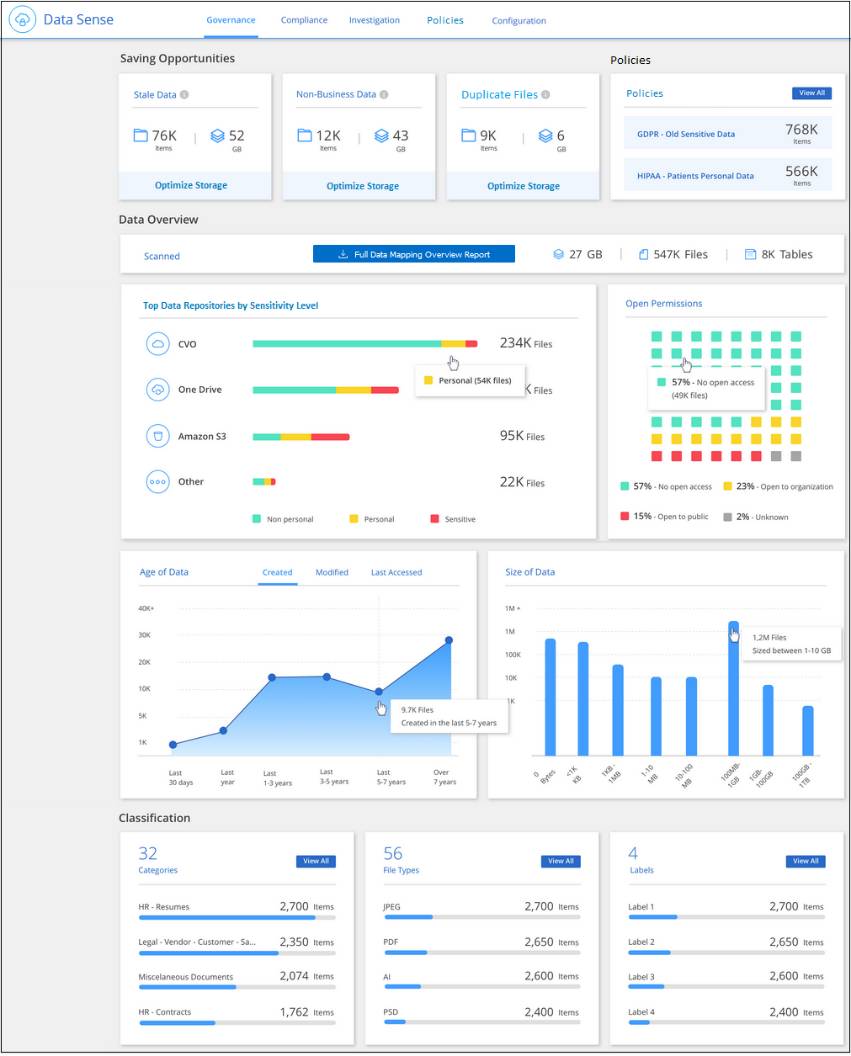
Task: Download Full Data Mapping Overview Report
Action: tap(414, 255)
